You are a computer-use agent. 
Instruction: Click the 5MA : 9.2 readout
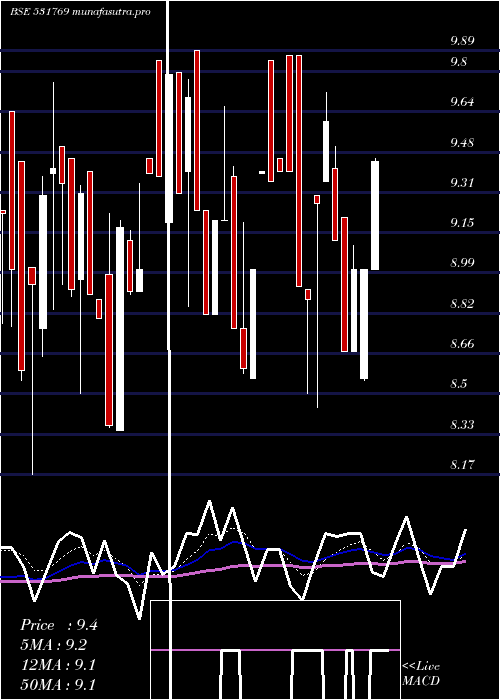54,645
